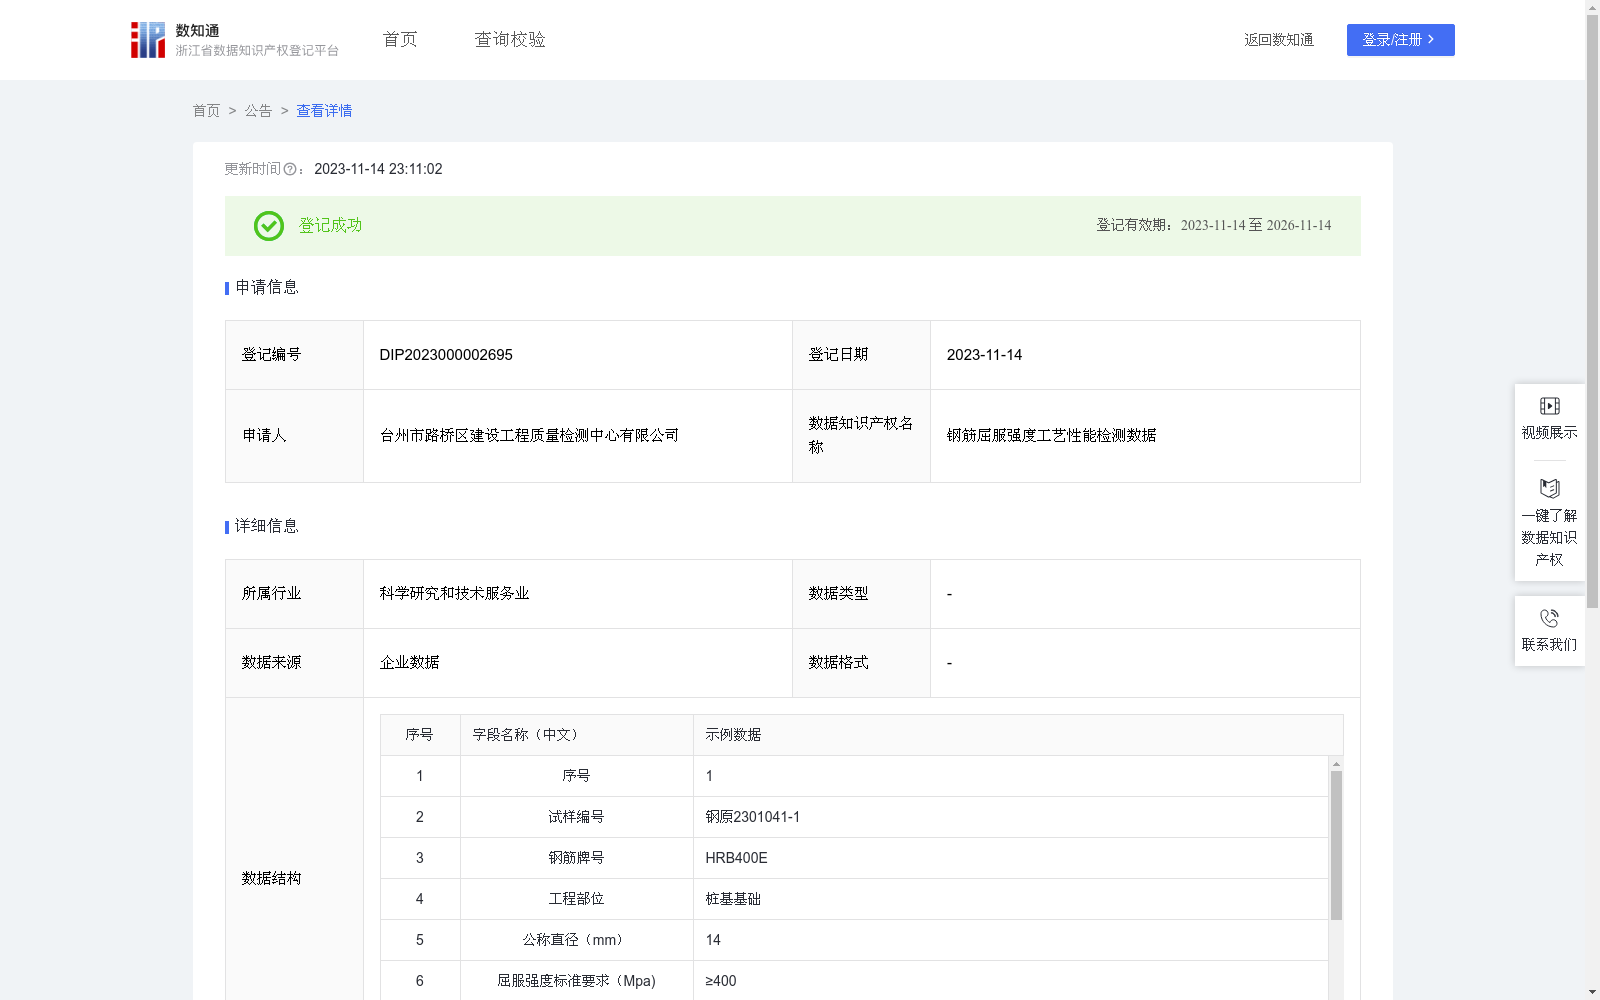Click 查看详情 in the breadcrumb
Image resolution: width=1600 pixels, height=1000 pixels.
(324, 111)
